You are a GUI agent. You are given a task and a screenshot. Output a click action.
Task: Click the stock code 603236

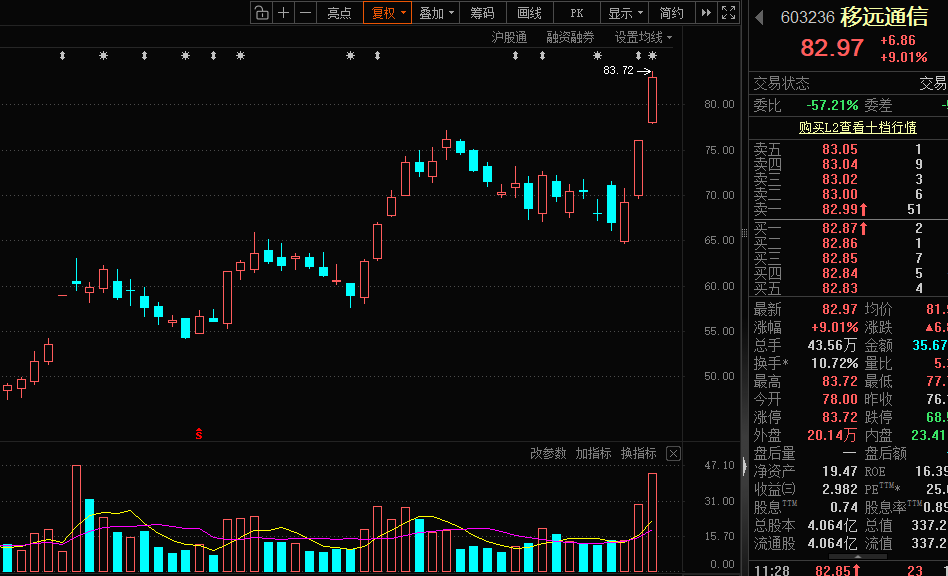pos(807,18)
